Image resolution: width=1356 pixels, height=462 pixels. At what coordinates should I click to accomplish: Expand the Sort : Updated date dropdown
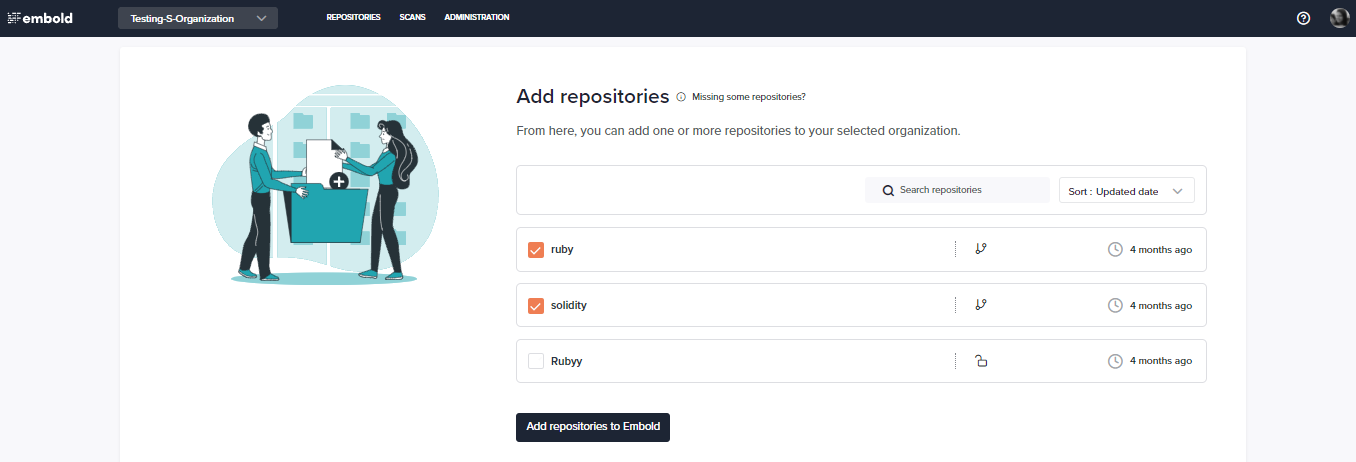point(1127,191)
